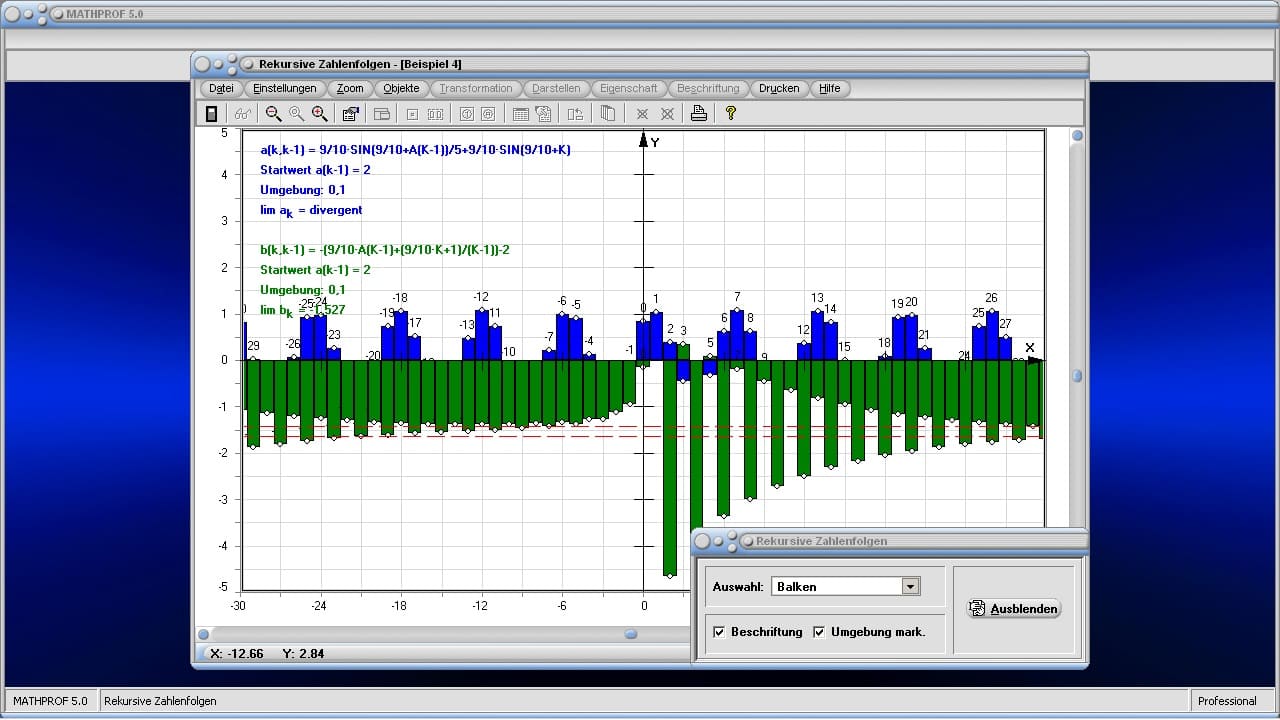Click the zoom out magnifier icon
Viewport: 1280px width, 720px height.
tap(273, 114)
